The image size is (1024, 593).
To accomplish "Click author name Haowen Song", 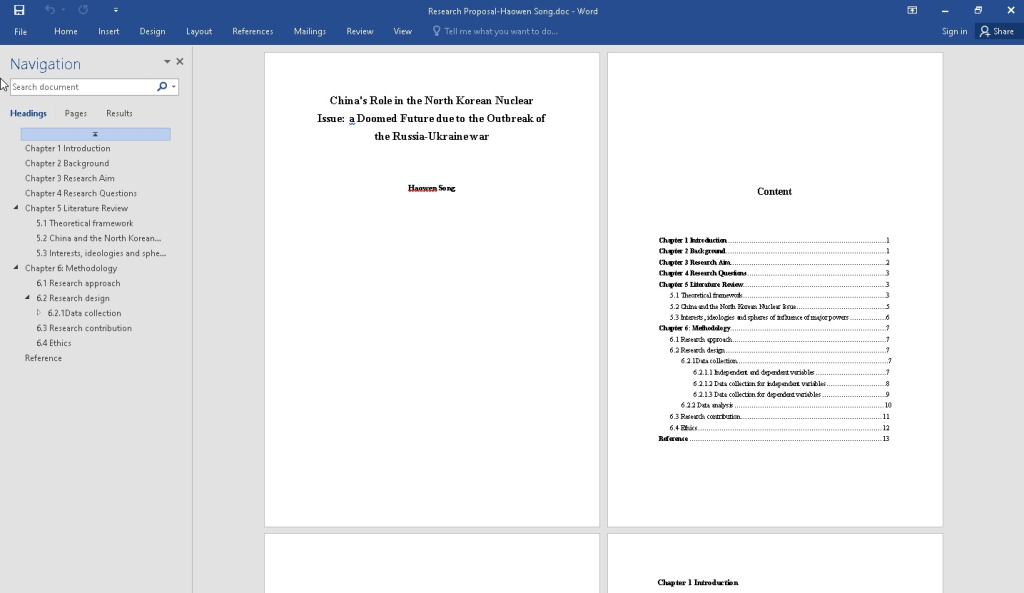I will 432,188.
